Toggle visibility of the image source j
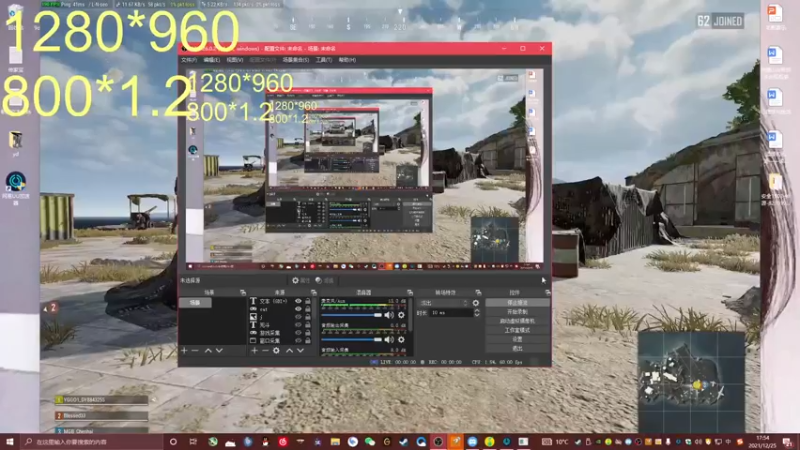This screenshot has height=450, width=800. tap(298, 317)
